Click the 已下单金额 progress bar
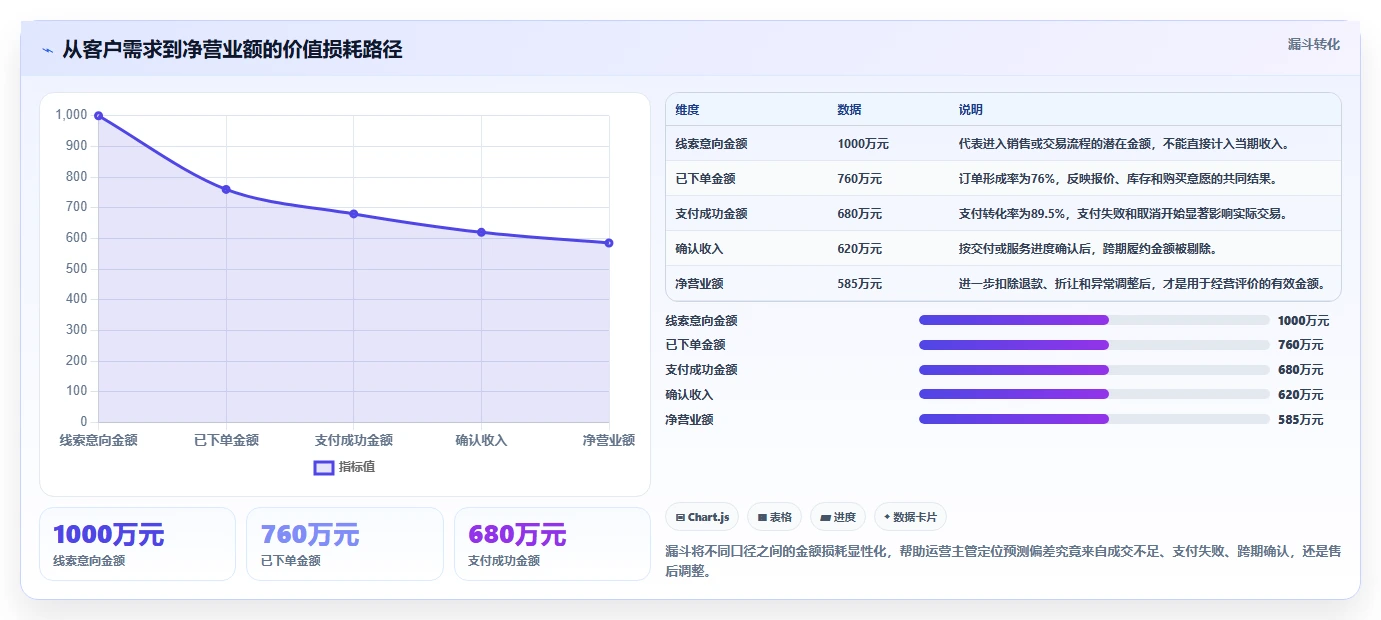This screenshot has height=620, width=1381. point(1094,345)
